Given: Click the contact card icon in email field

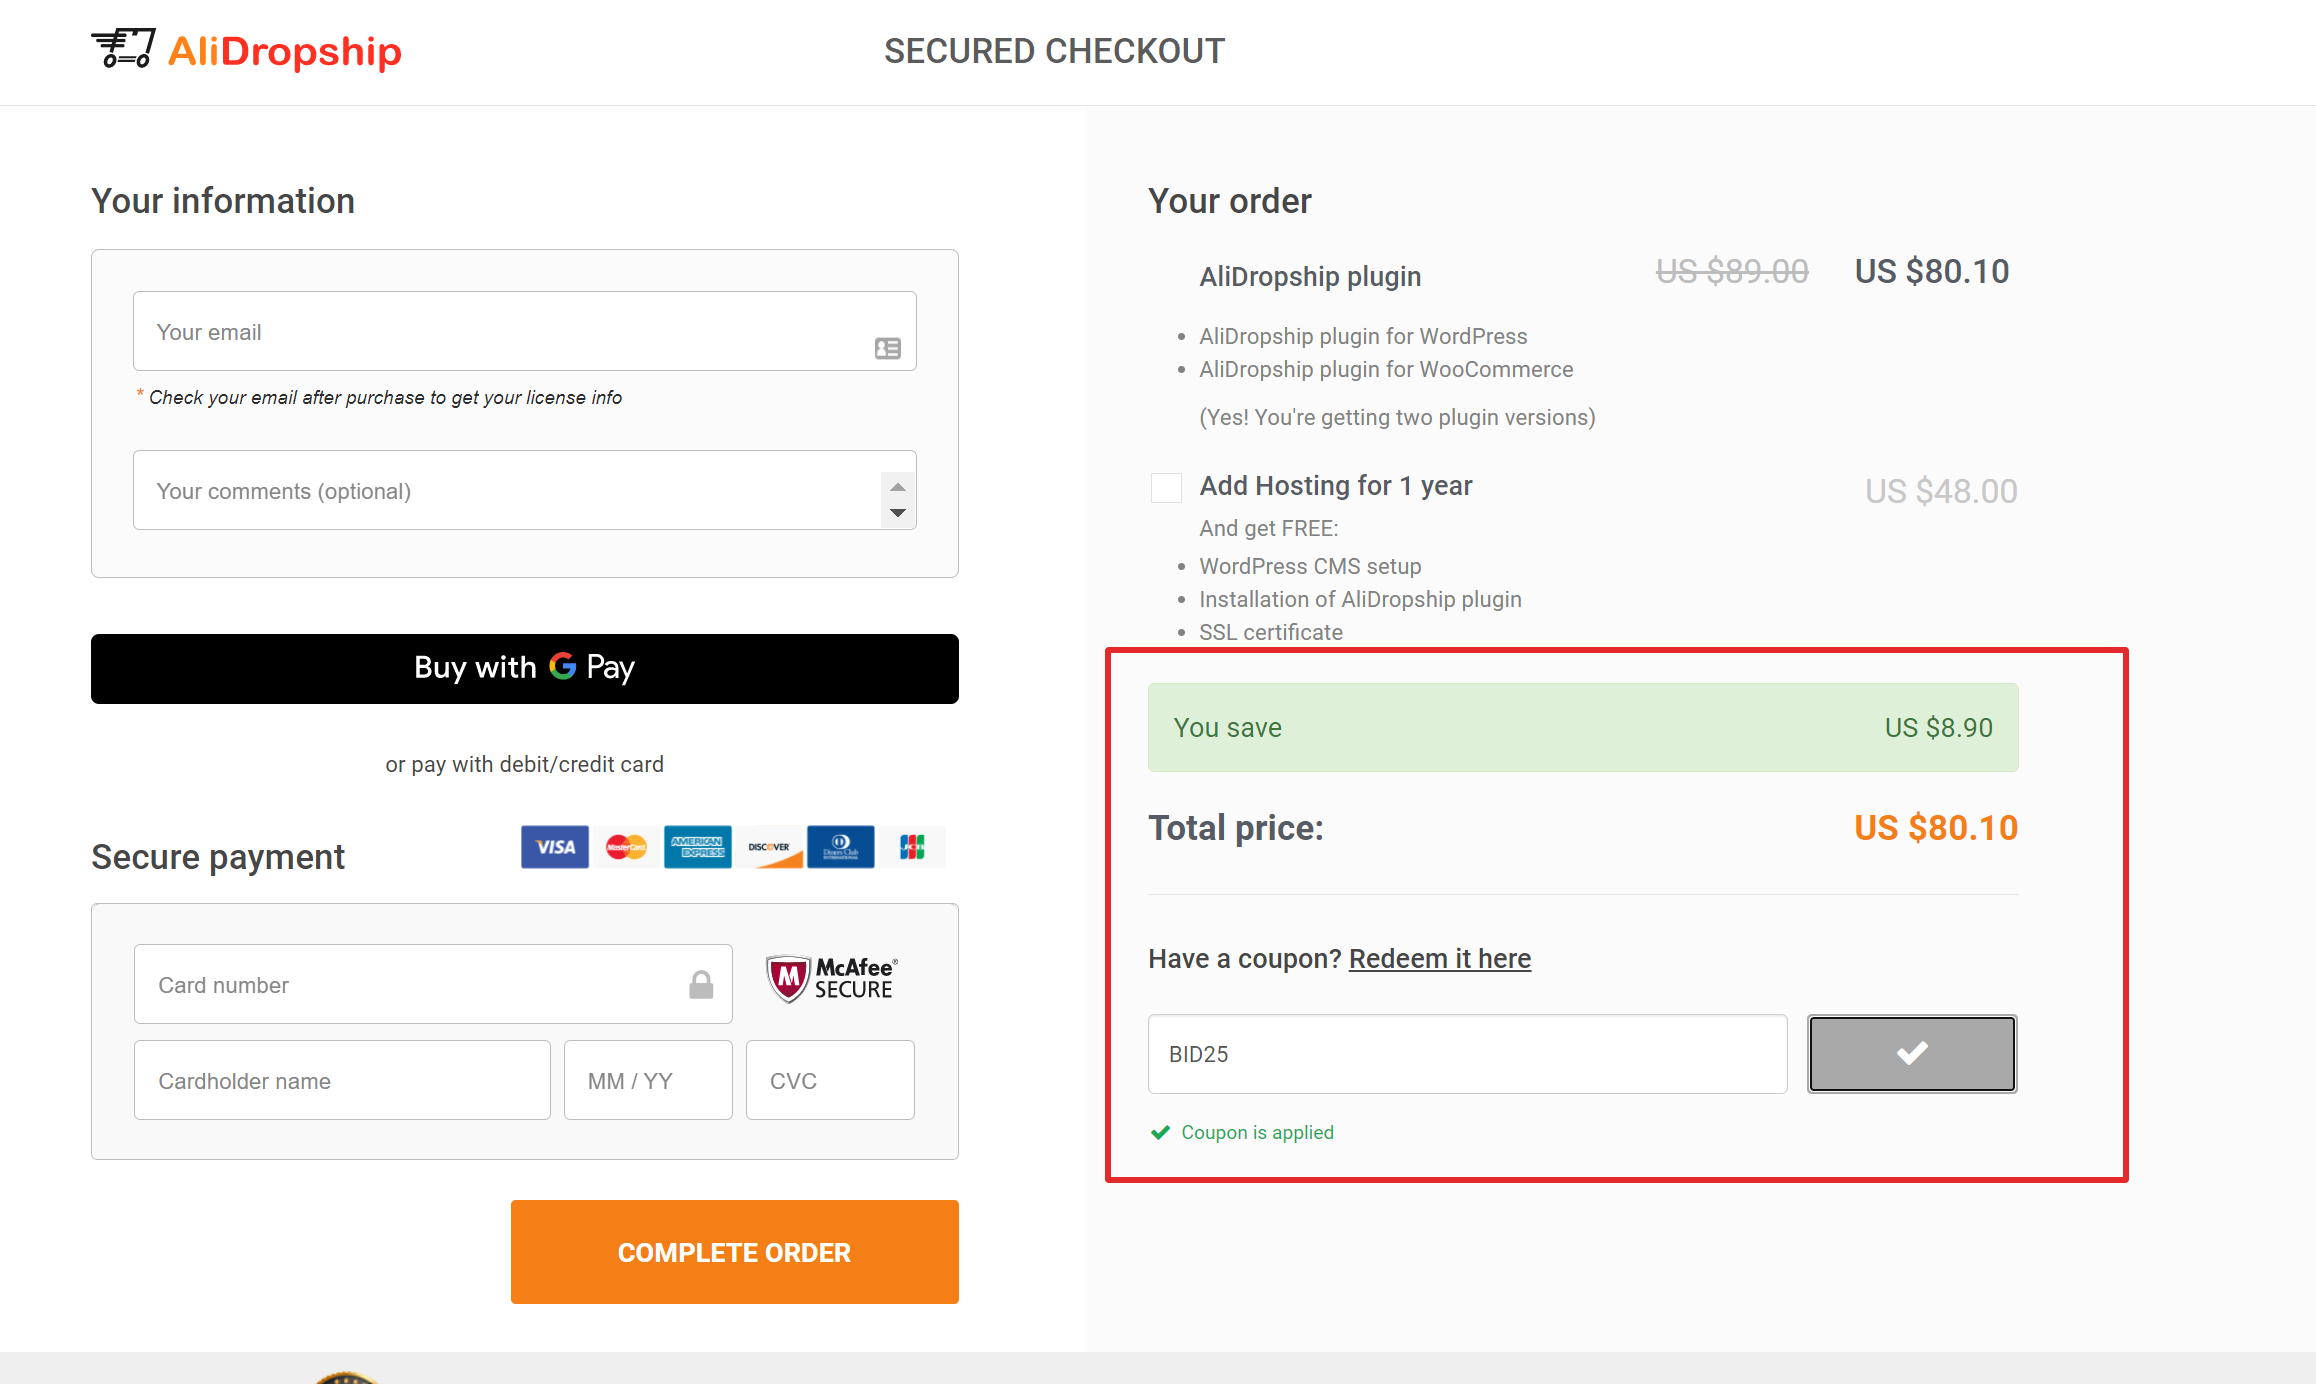Looking at the screenshot, I should pyautogui.click(x=887, y=347).
